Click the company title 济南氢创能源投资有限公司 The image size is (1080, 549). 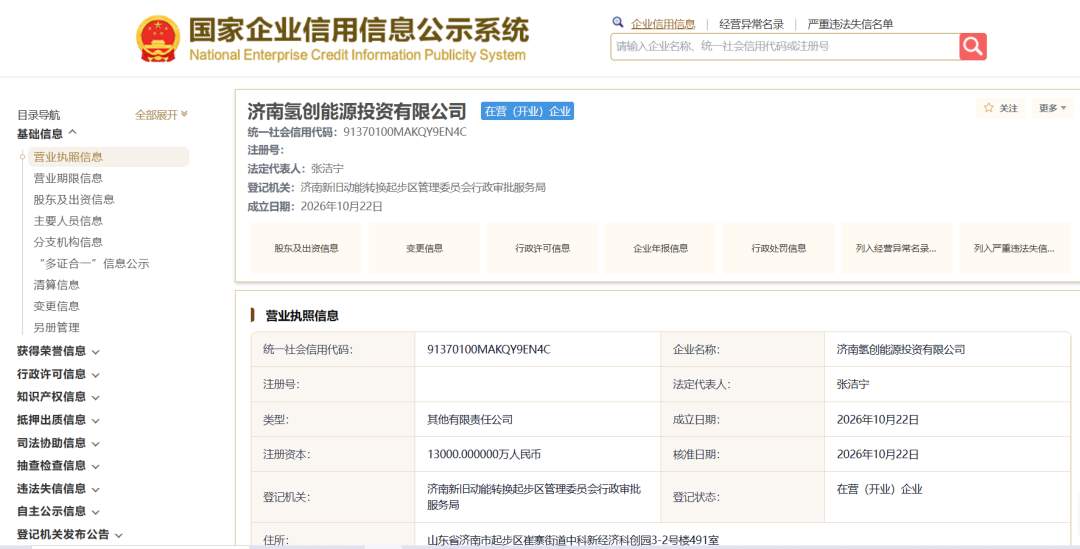pyautogui.click(x=357, y=111)
